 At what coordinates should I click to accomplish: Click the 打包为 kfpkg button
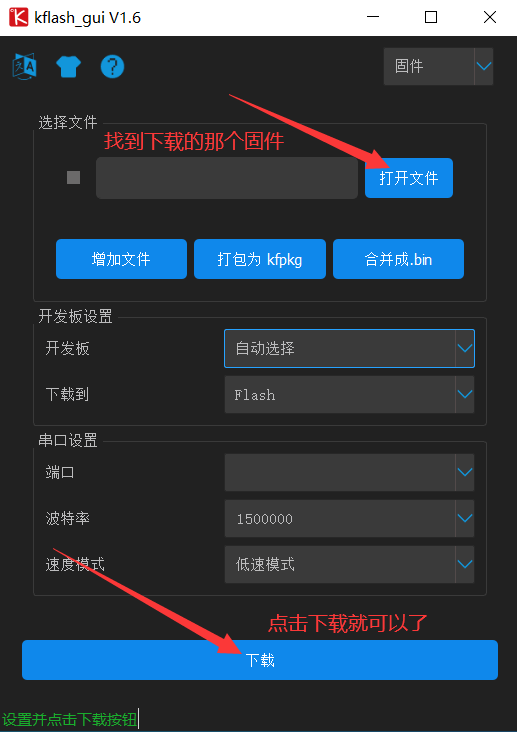(260, 259)
